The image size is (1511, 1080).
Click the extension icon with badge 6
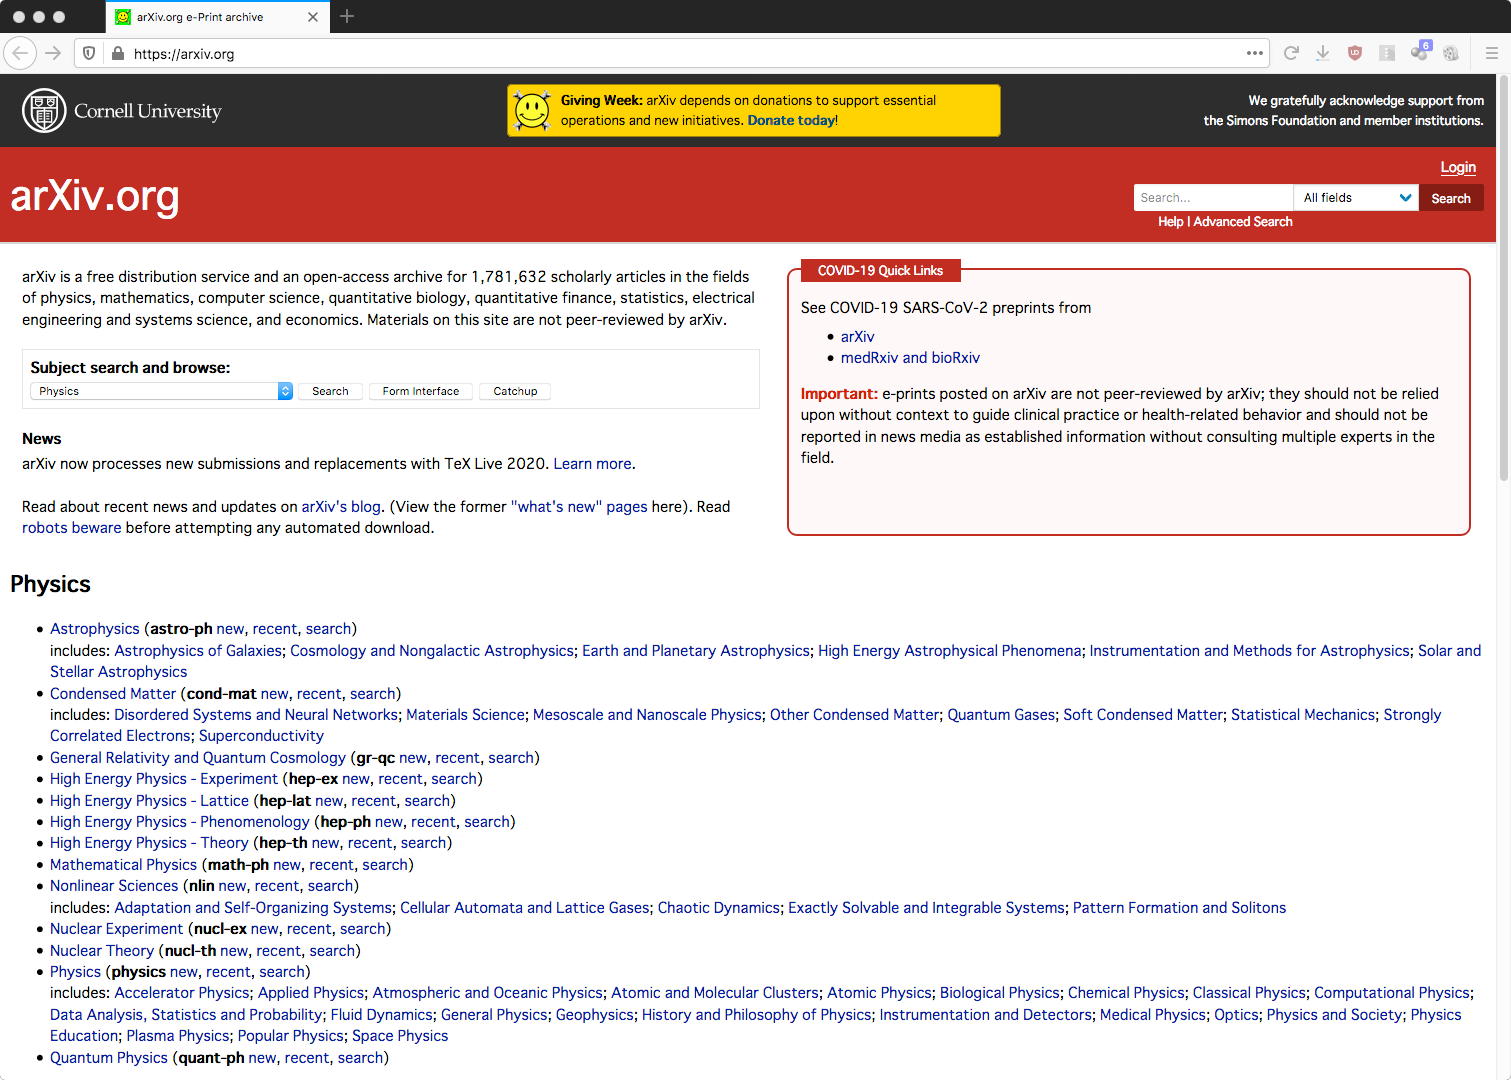[x=1421, y=52]
